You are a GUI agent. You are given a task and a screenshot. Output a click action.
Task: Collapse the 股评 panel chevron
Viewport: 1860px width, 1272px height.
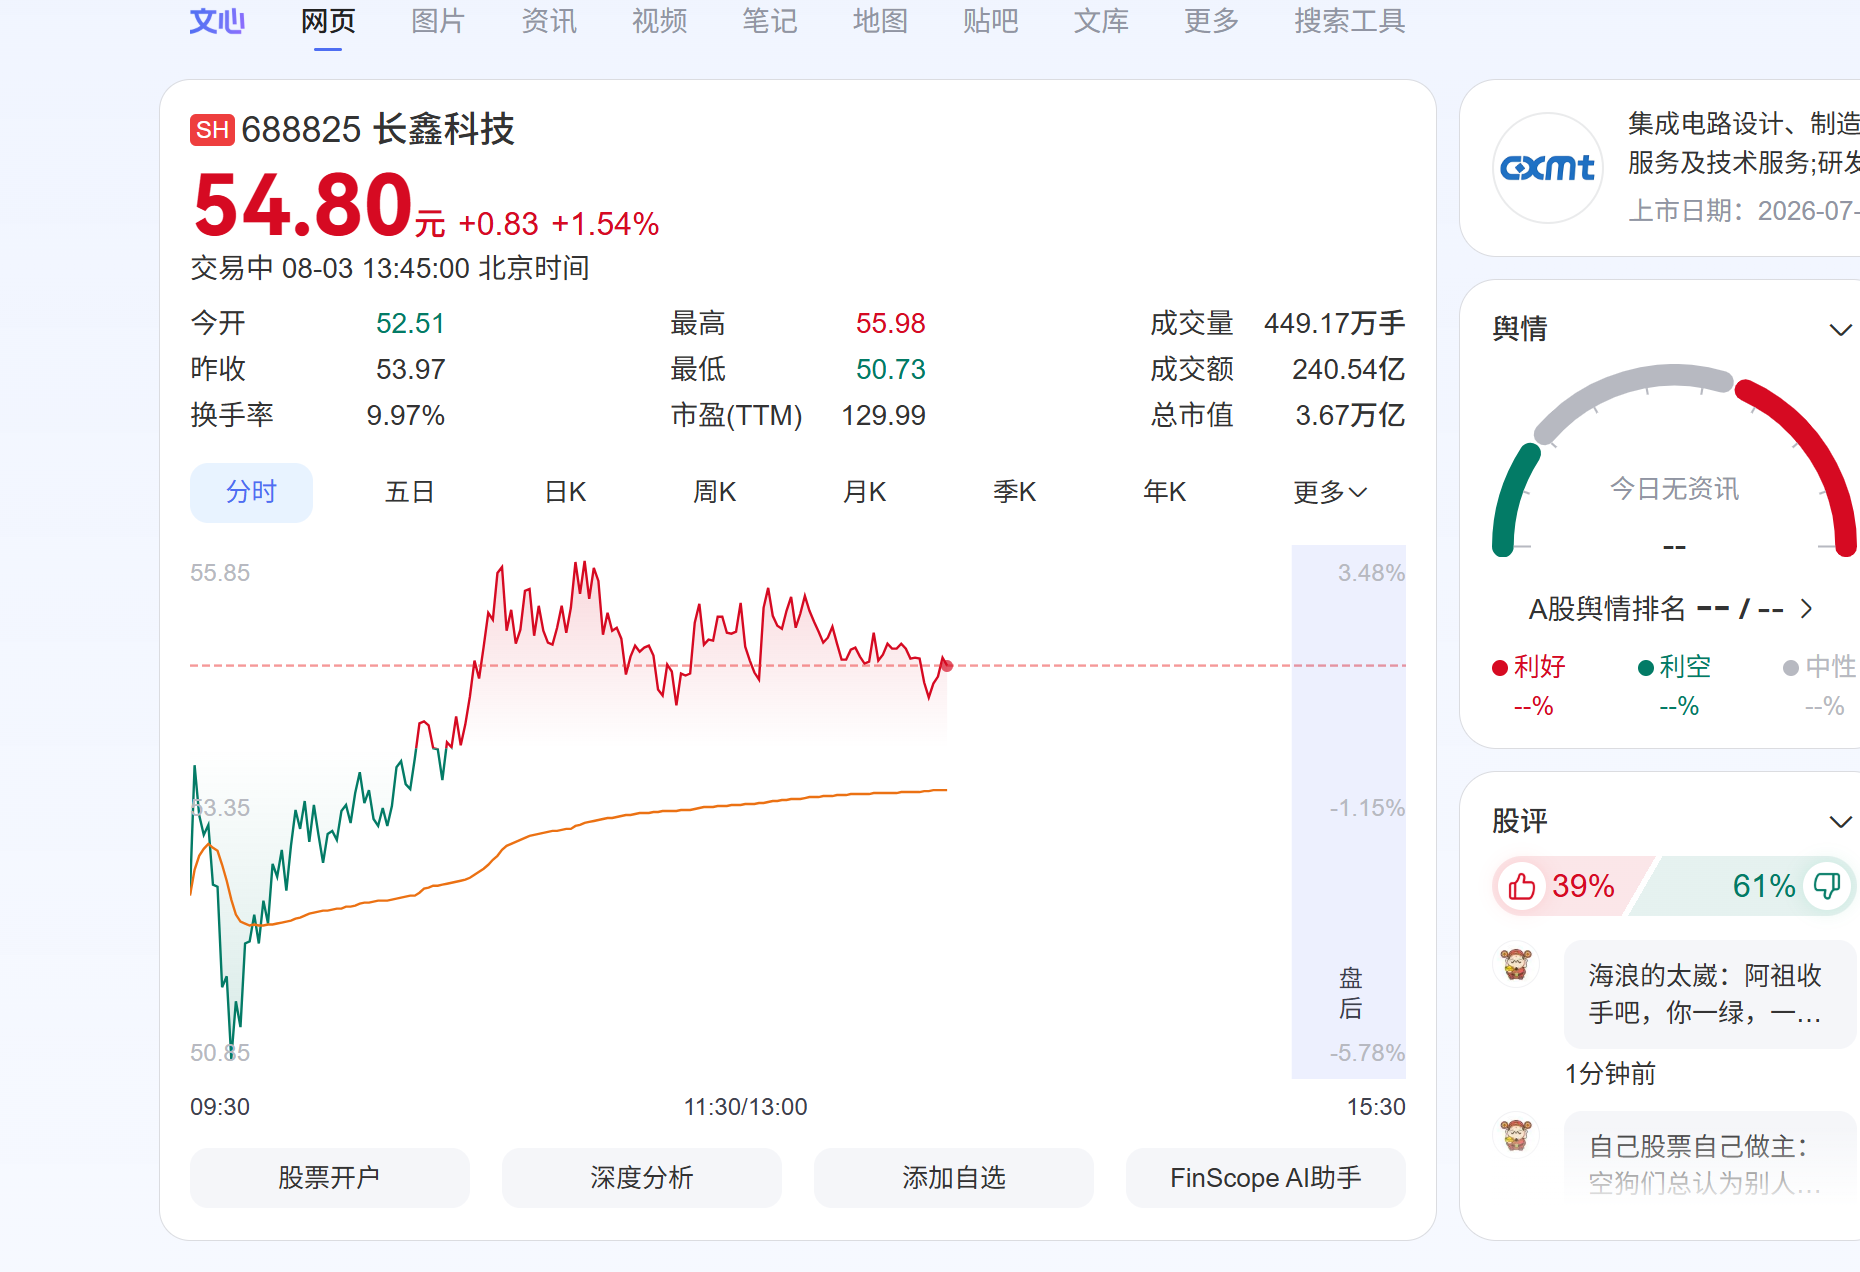coord(1840,822)
